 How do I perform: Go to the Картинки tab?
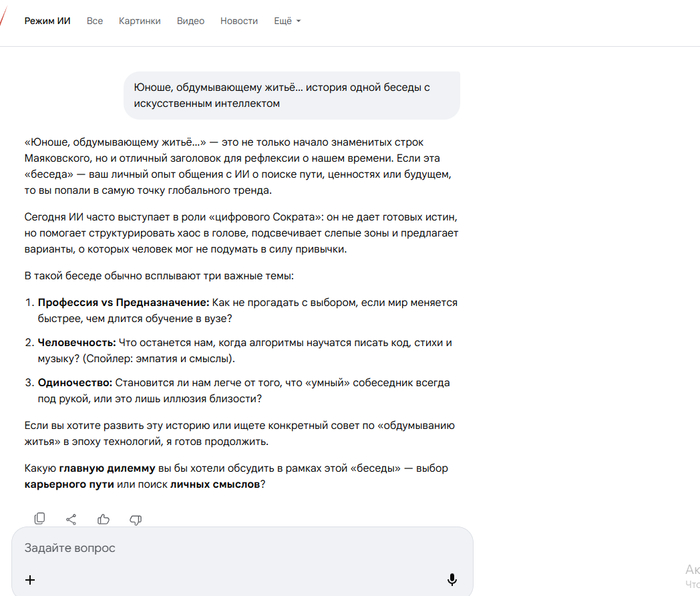pyautogui.click(x=139, y=21)
